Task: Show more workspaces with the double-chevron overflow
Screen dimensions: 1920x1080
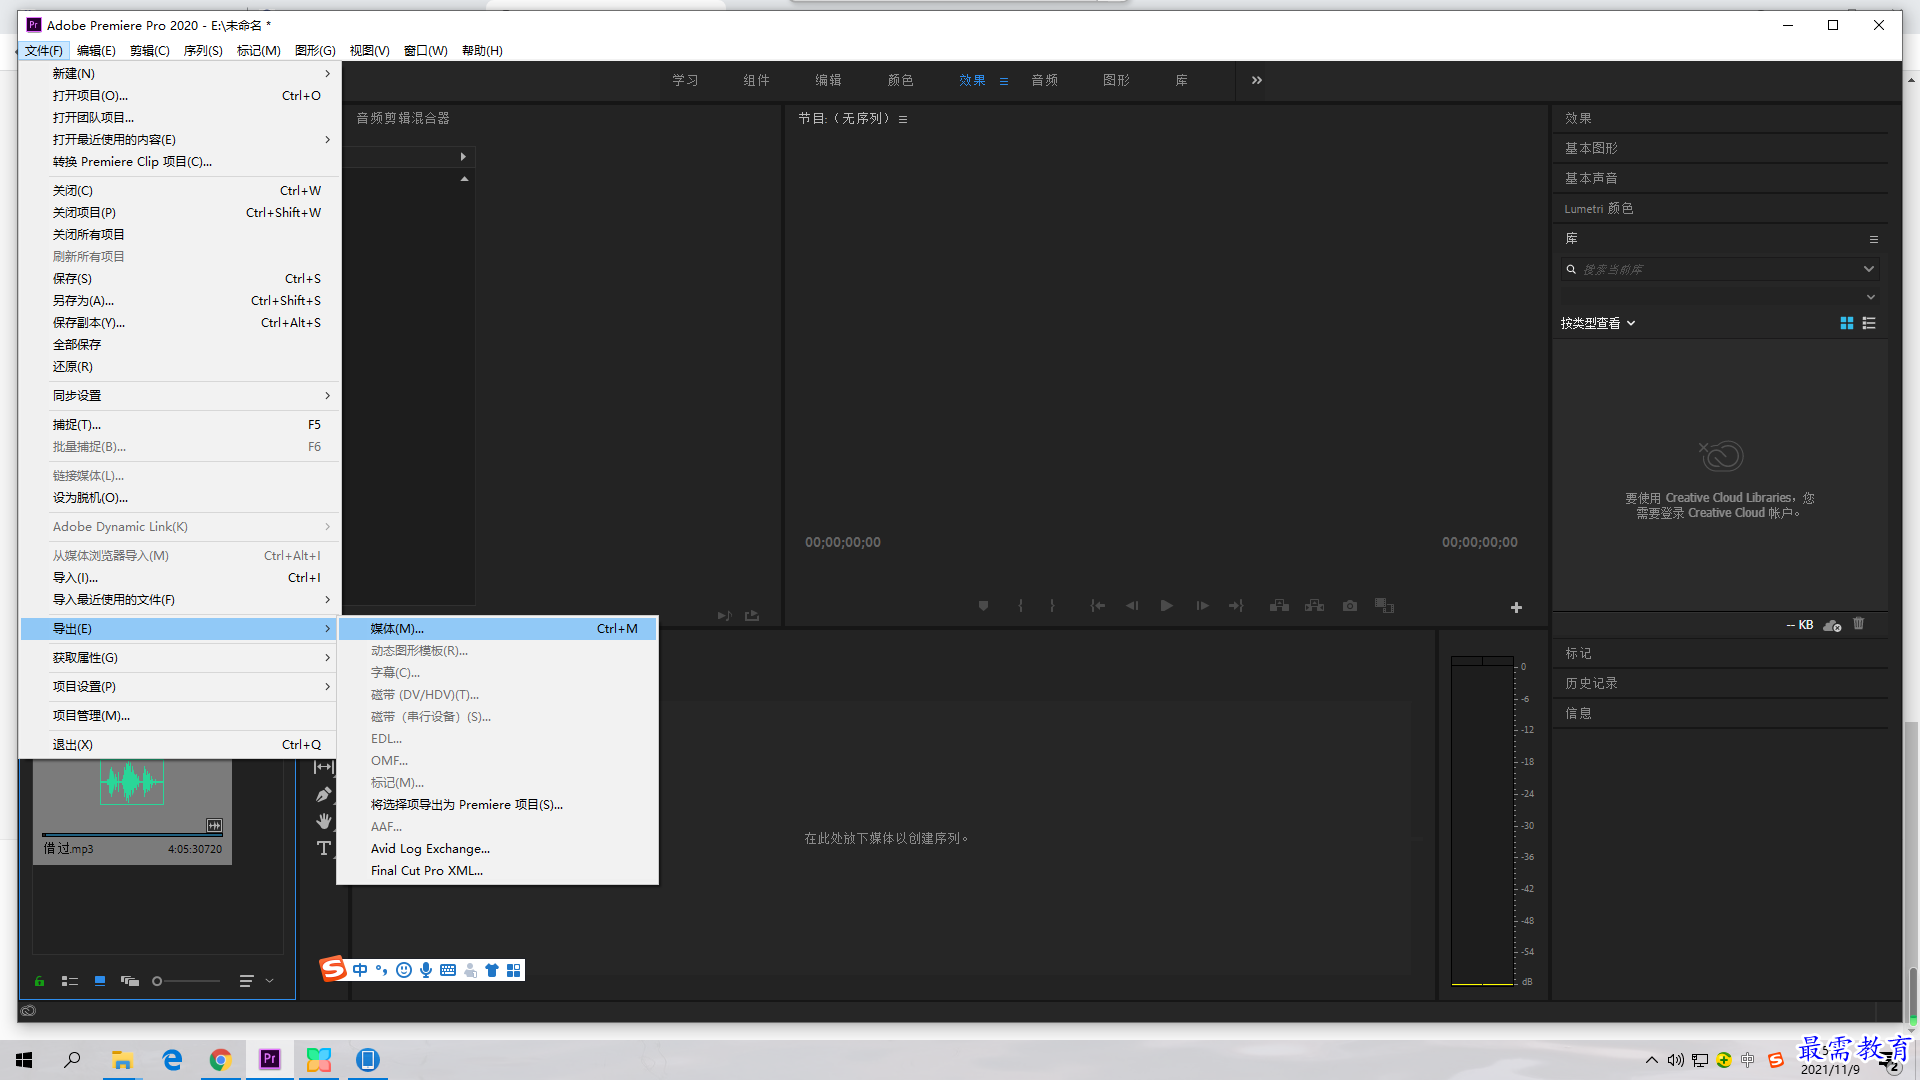Action: [1257, 80]
